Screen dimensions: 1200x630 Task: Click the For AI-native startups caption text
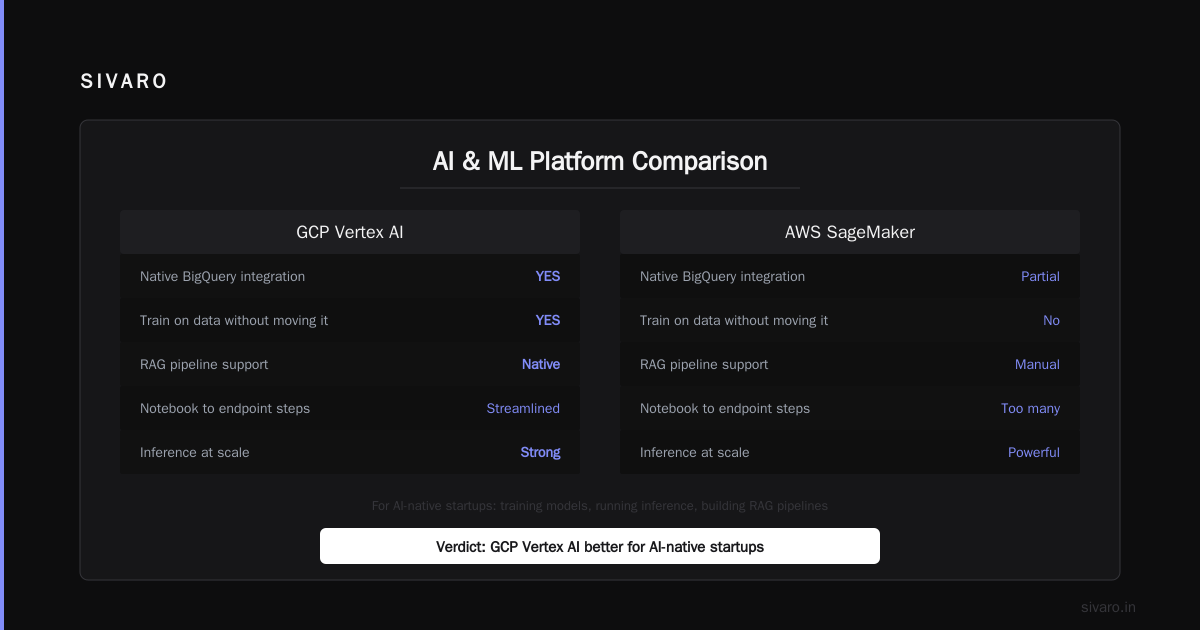coord(600,506)
